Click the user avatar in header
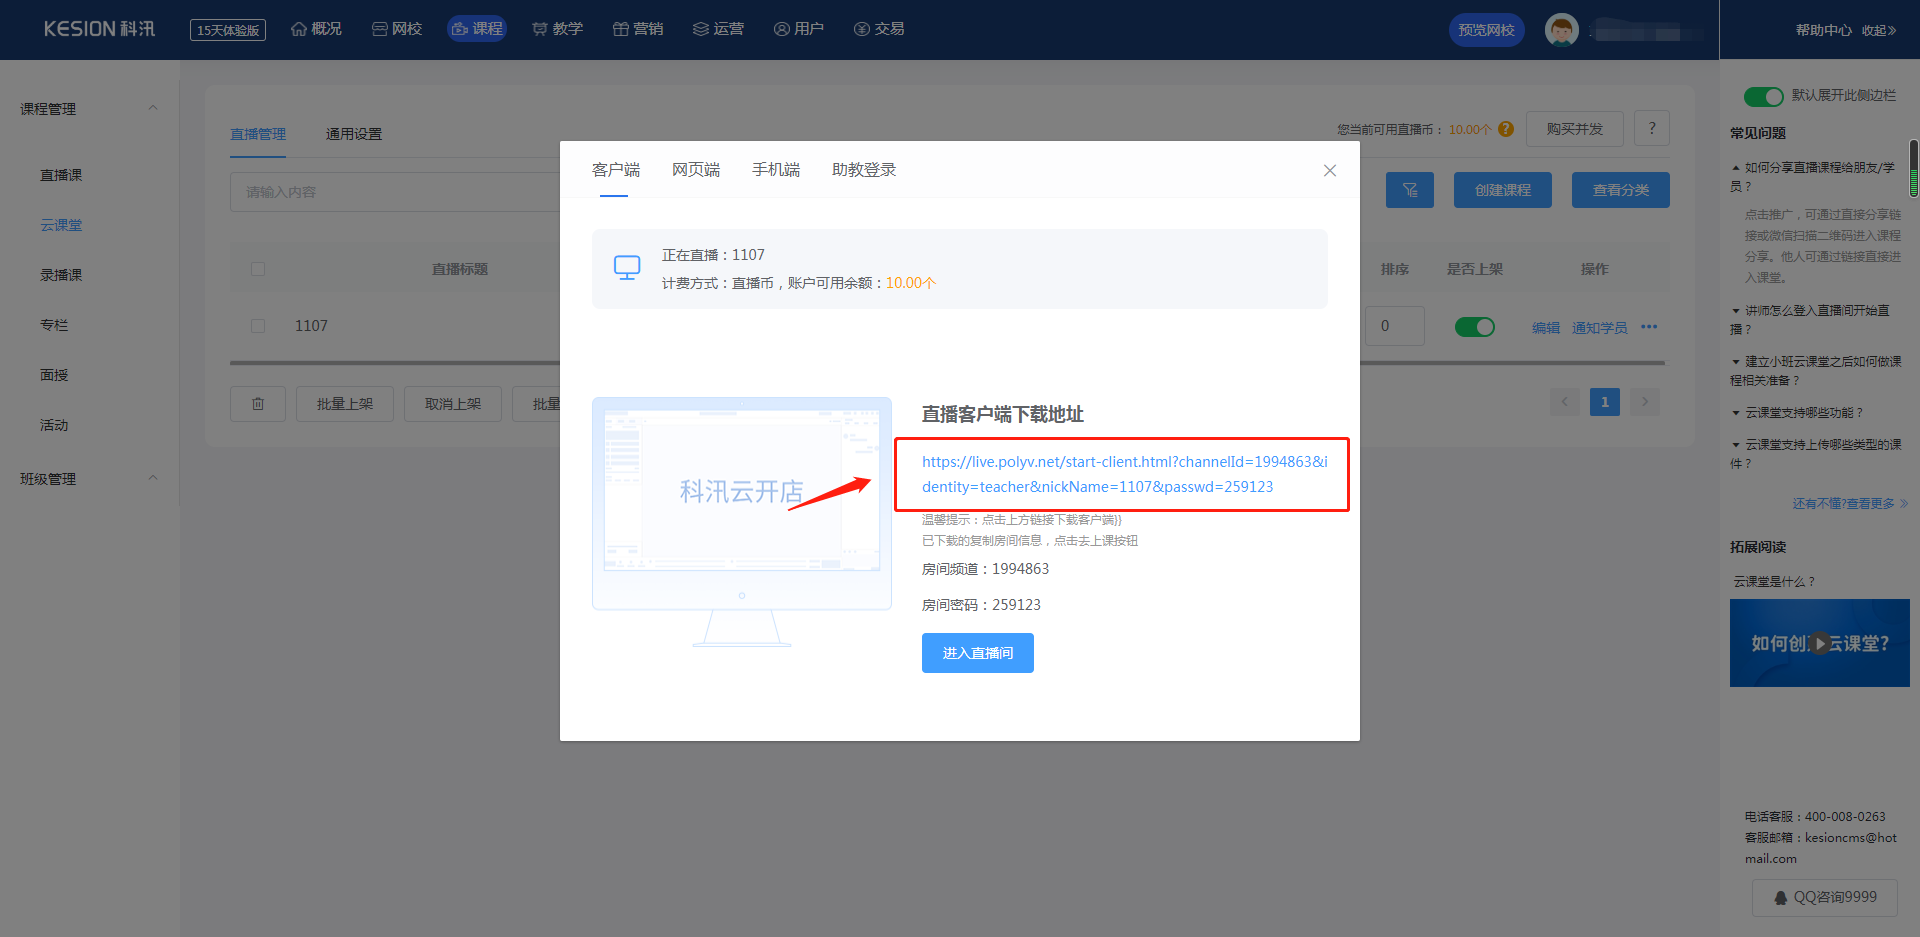The height and width of the screenshot is (937, 1920). (x=1561, y=30)
